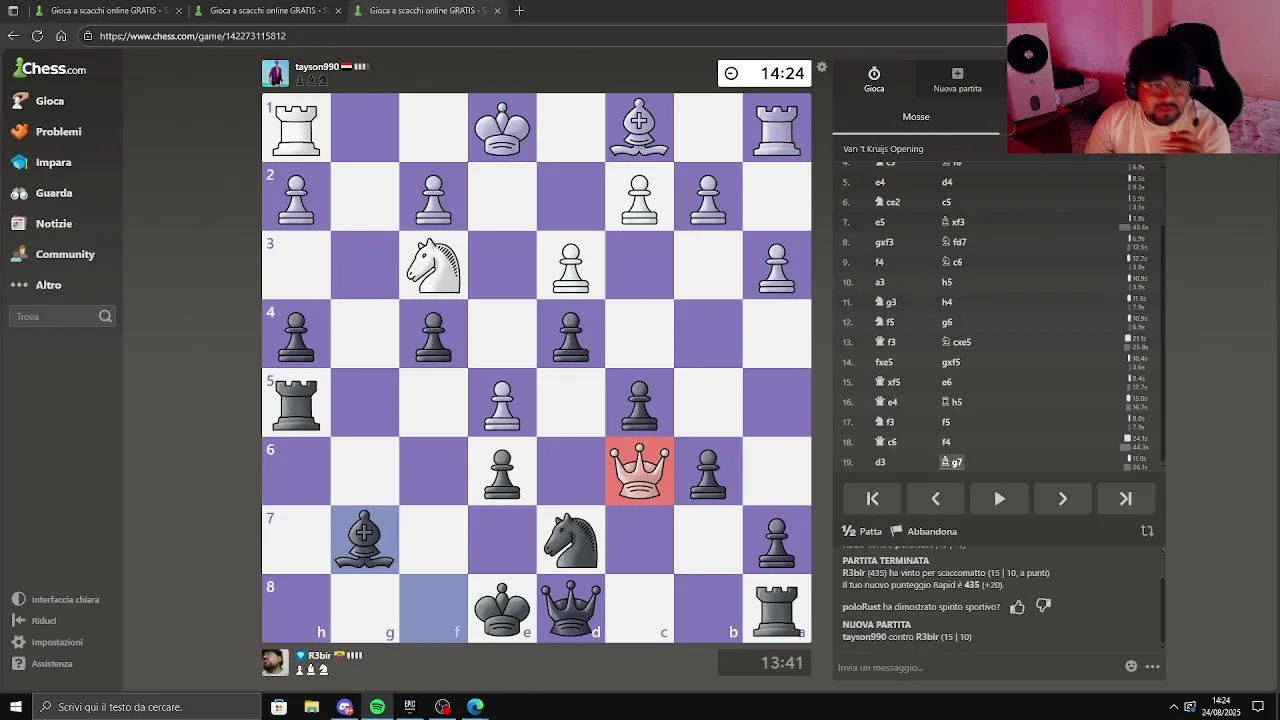Open board settings gear beside the clock
This screenshot has width=1280, height=720.
pos(822,67)
